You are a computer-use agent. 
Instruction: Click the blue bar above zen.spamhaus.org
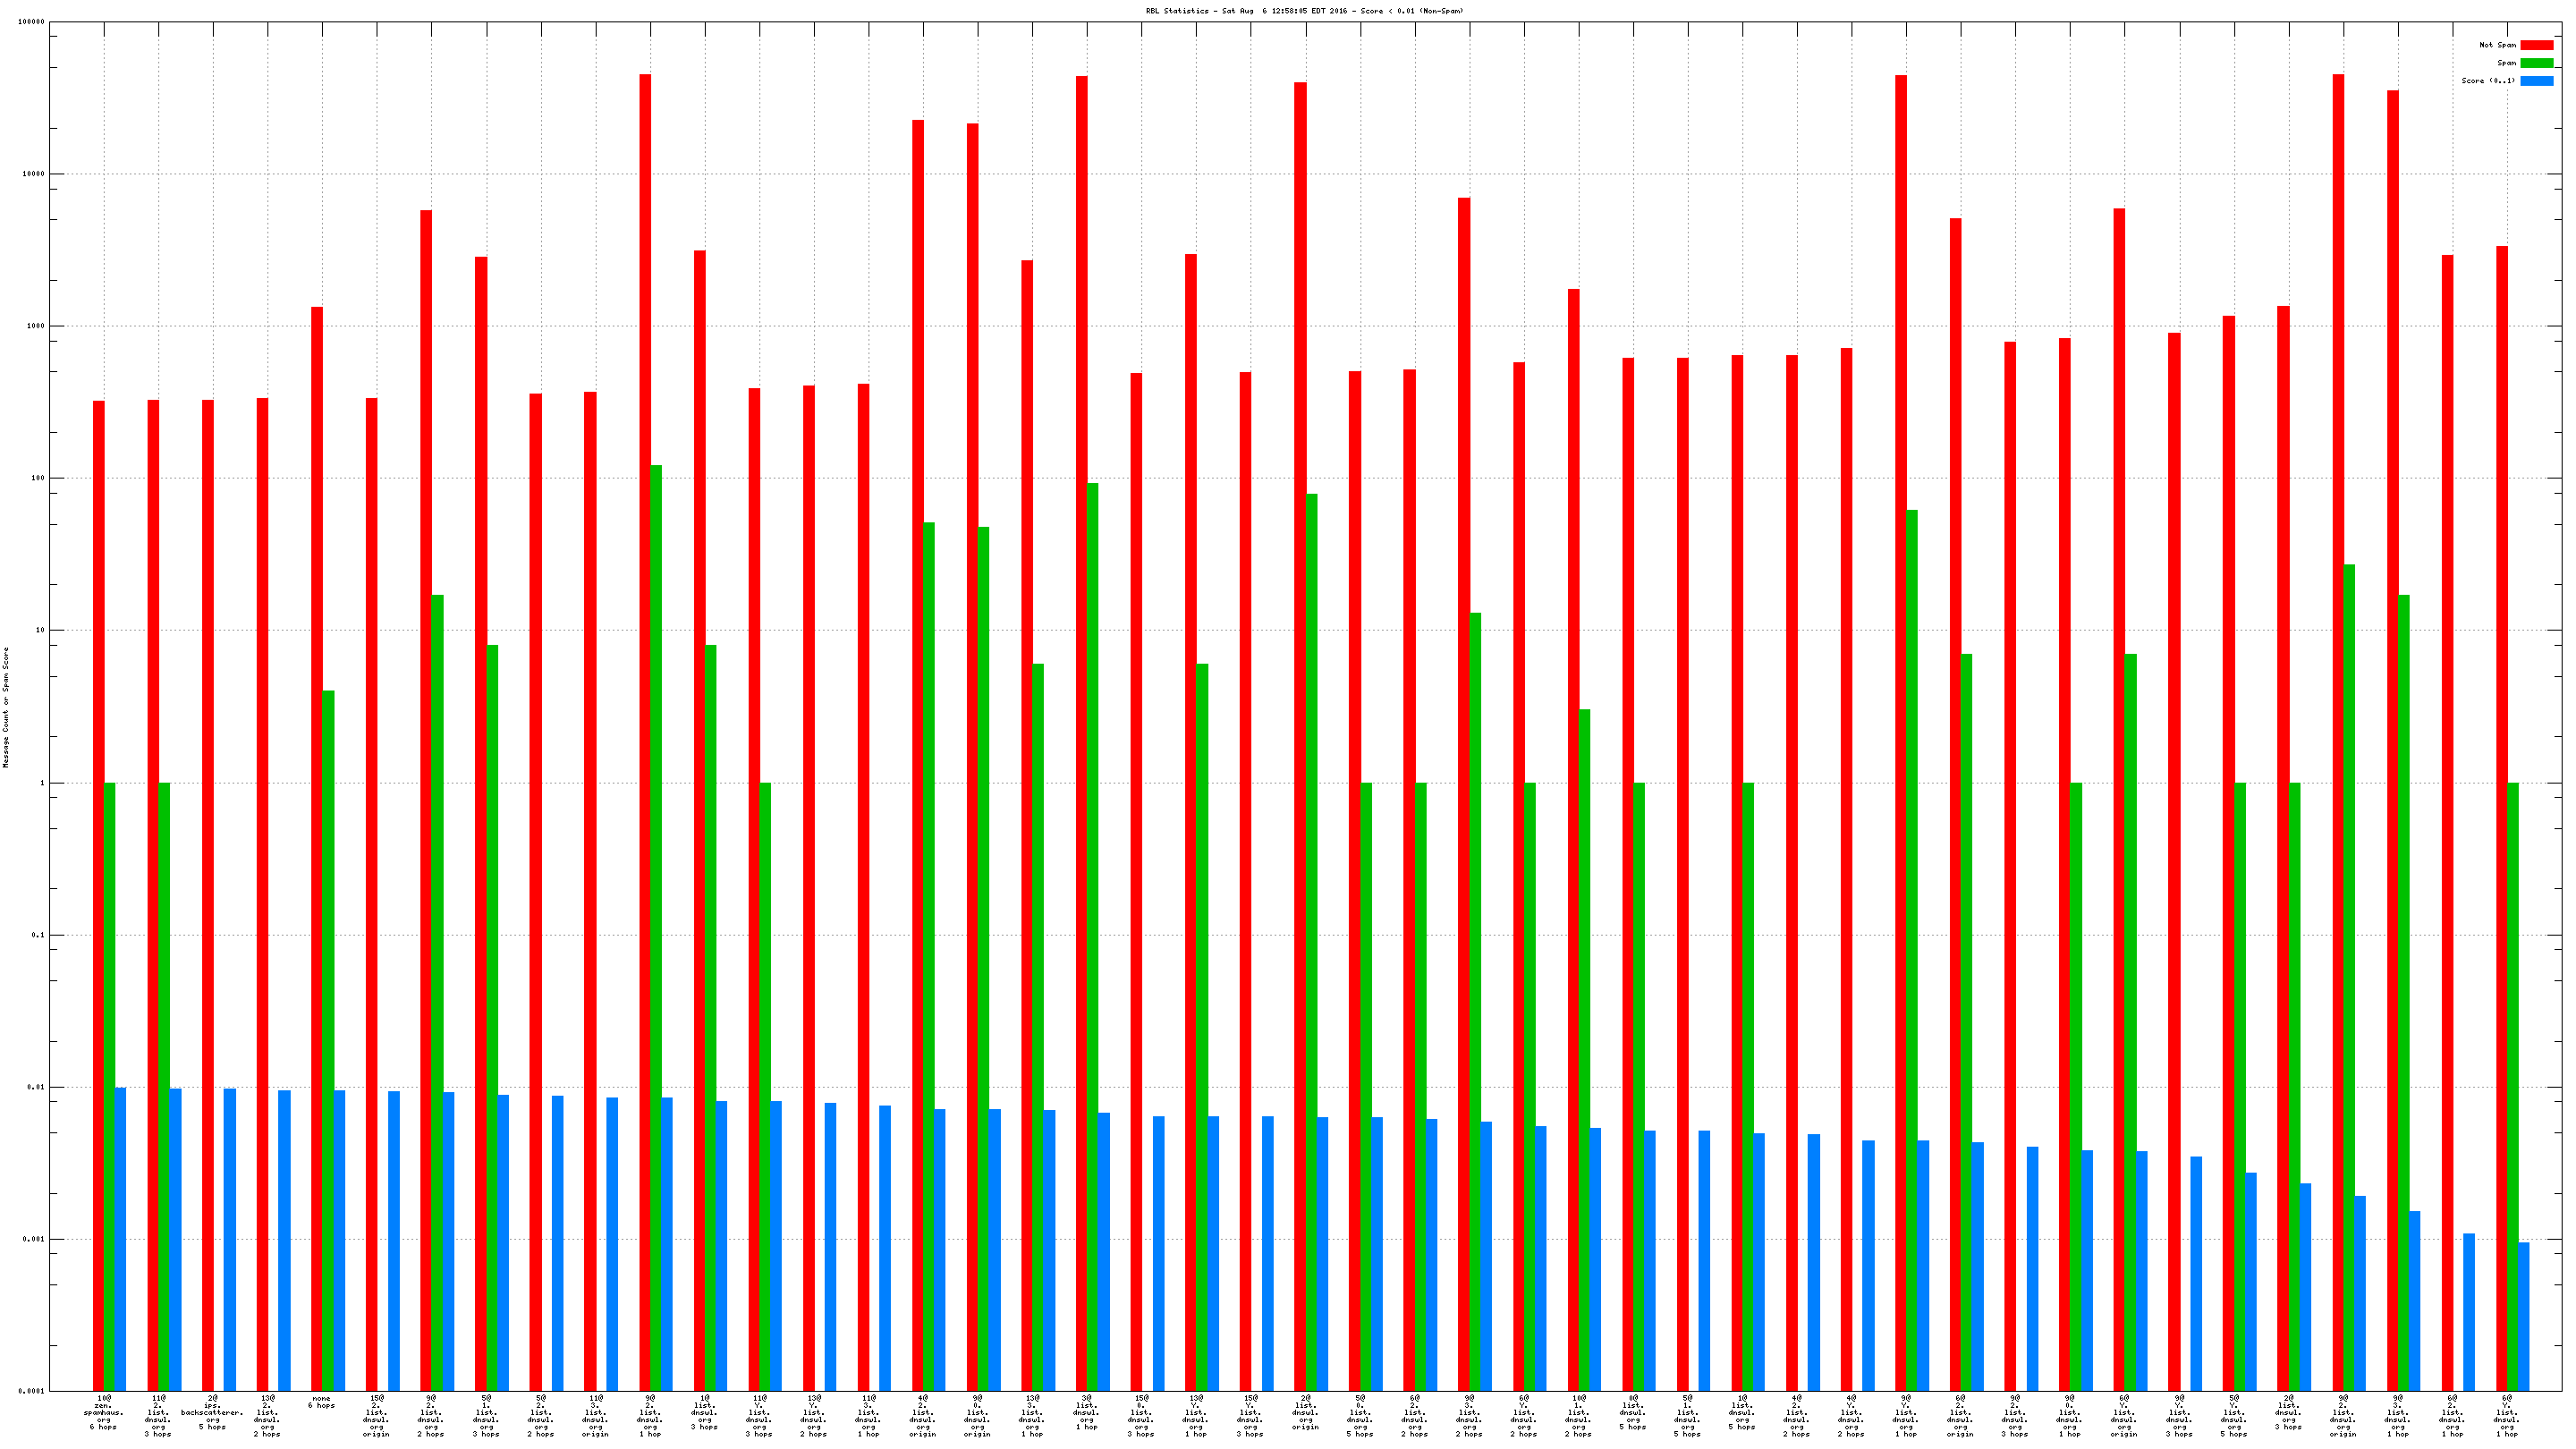121,1238
